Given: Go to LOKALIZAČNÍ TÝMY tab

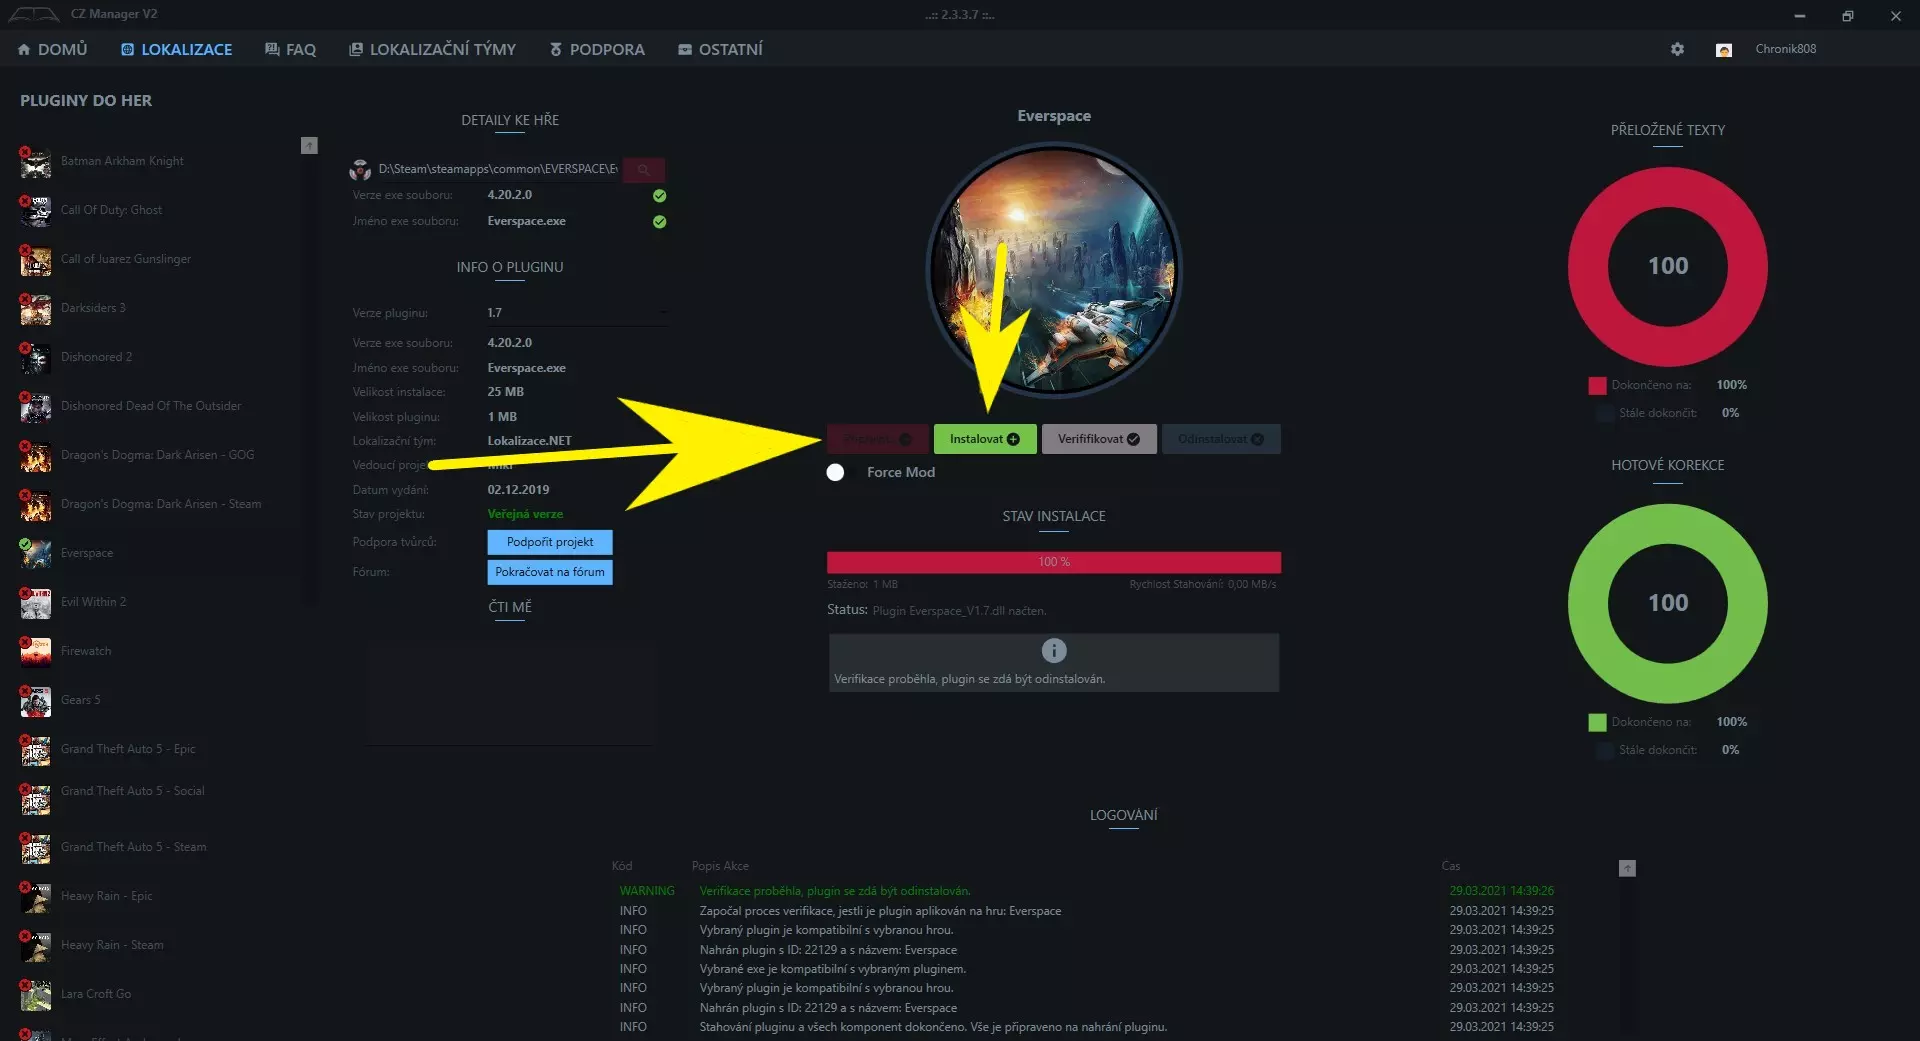Looking at the screenshot, I should point(432,49).
